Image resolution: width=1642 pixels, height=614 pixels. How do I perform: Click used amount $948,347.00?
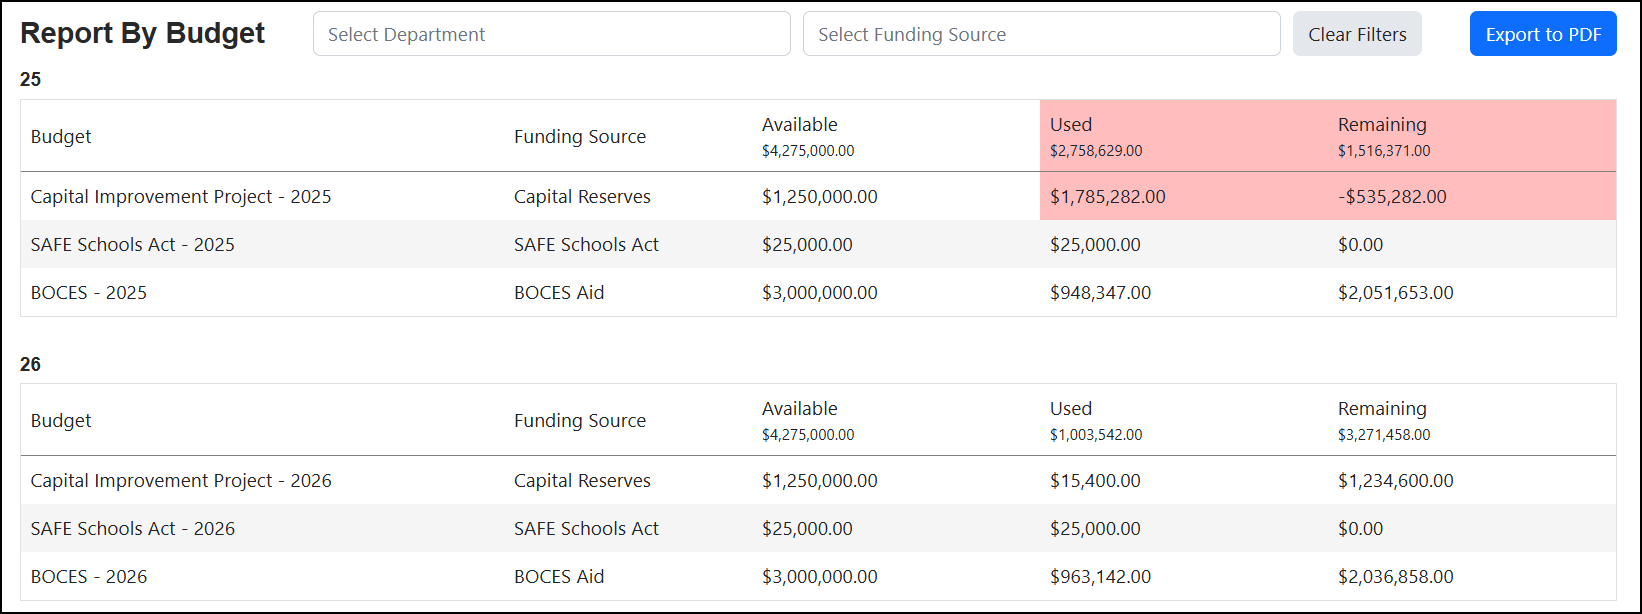click(x=1100, y=293)
